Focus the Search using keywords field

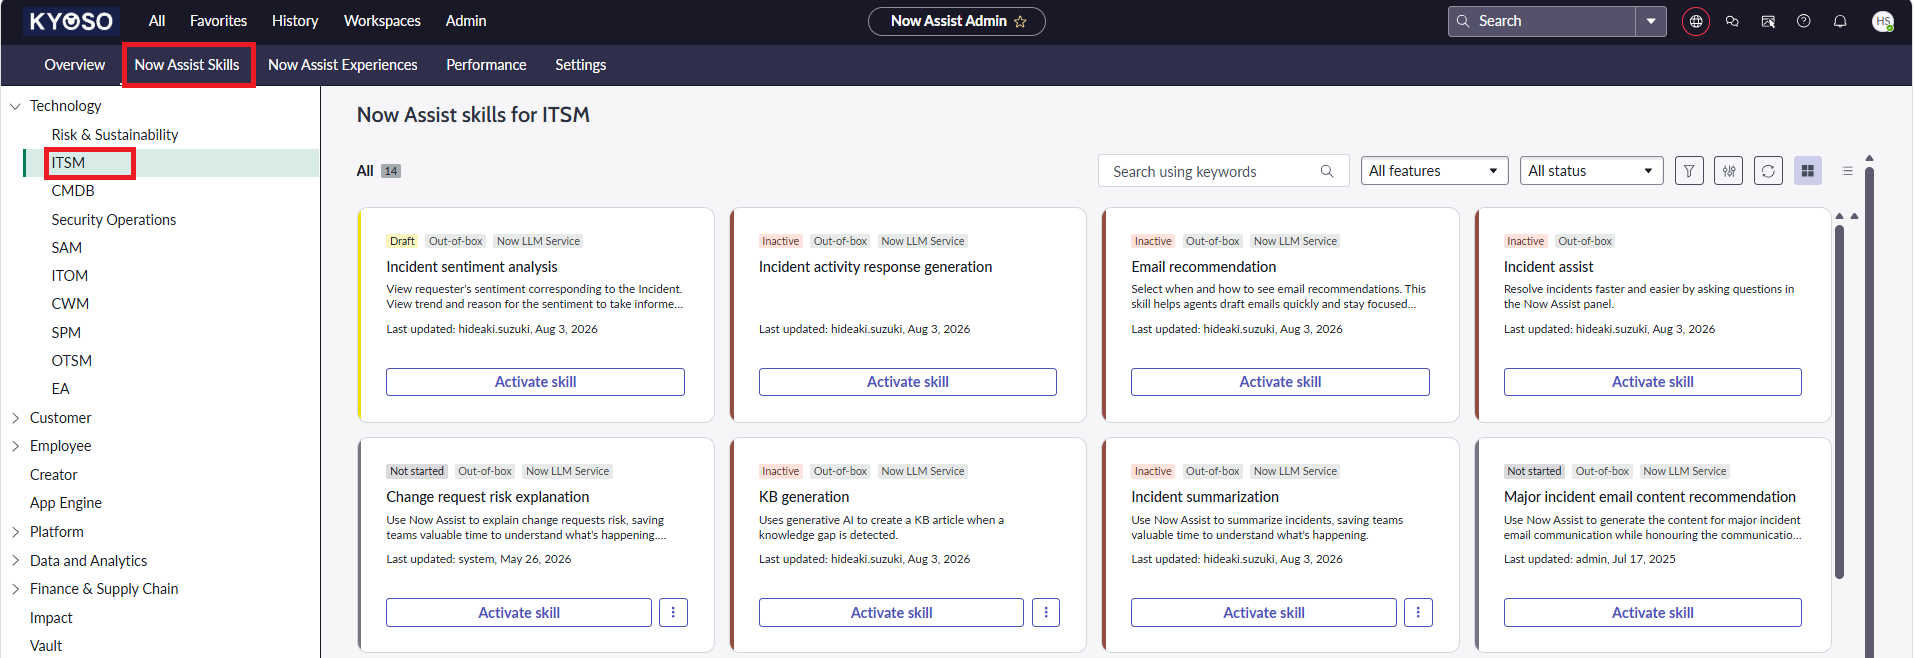coord(1223,171)
